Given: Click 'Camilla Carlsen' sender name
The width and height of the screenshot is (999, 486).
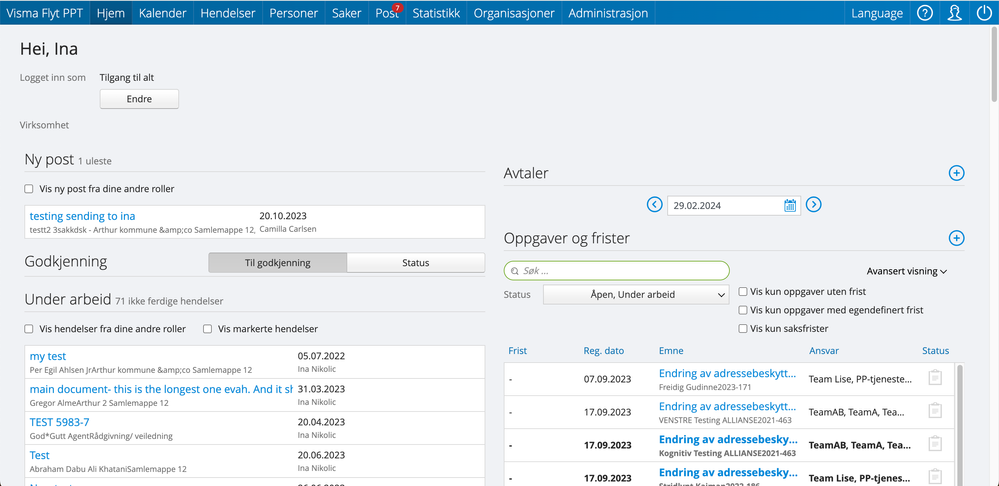Looking at the screenshot, I should pos(288,229).
